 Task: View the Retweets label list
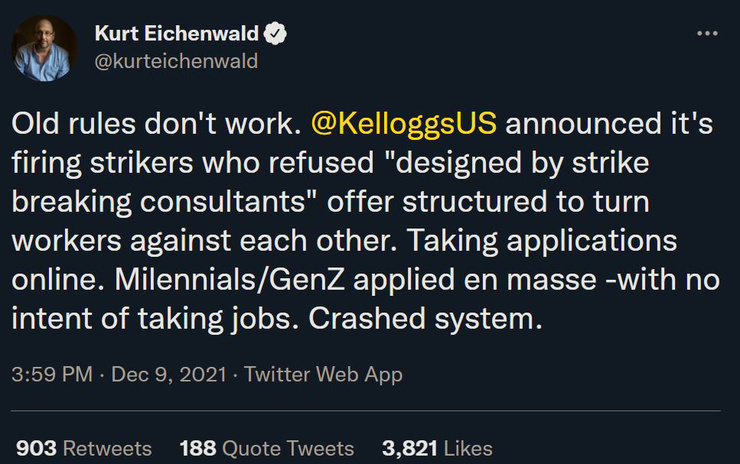pyautogui.click(x=107, y=448)
